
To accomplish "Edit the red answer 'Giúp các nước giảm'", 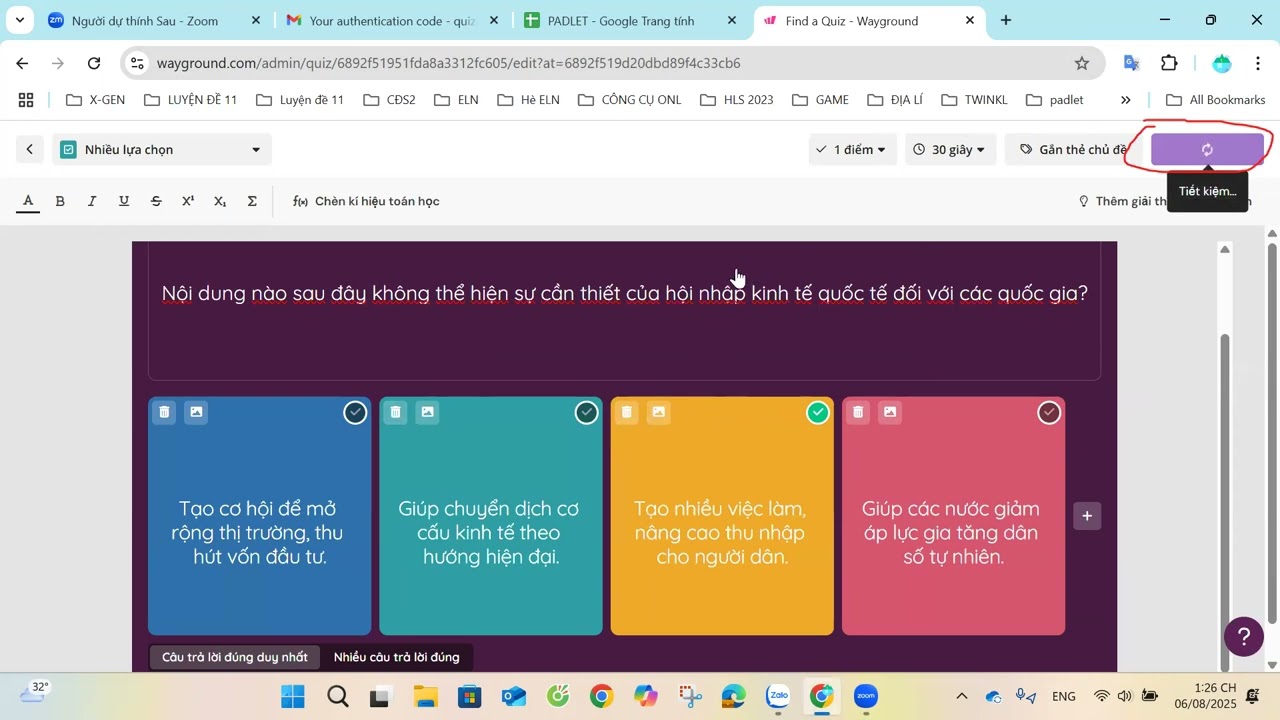I will (952, 533).
